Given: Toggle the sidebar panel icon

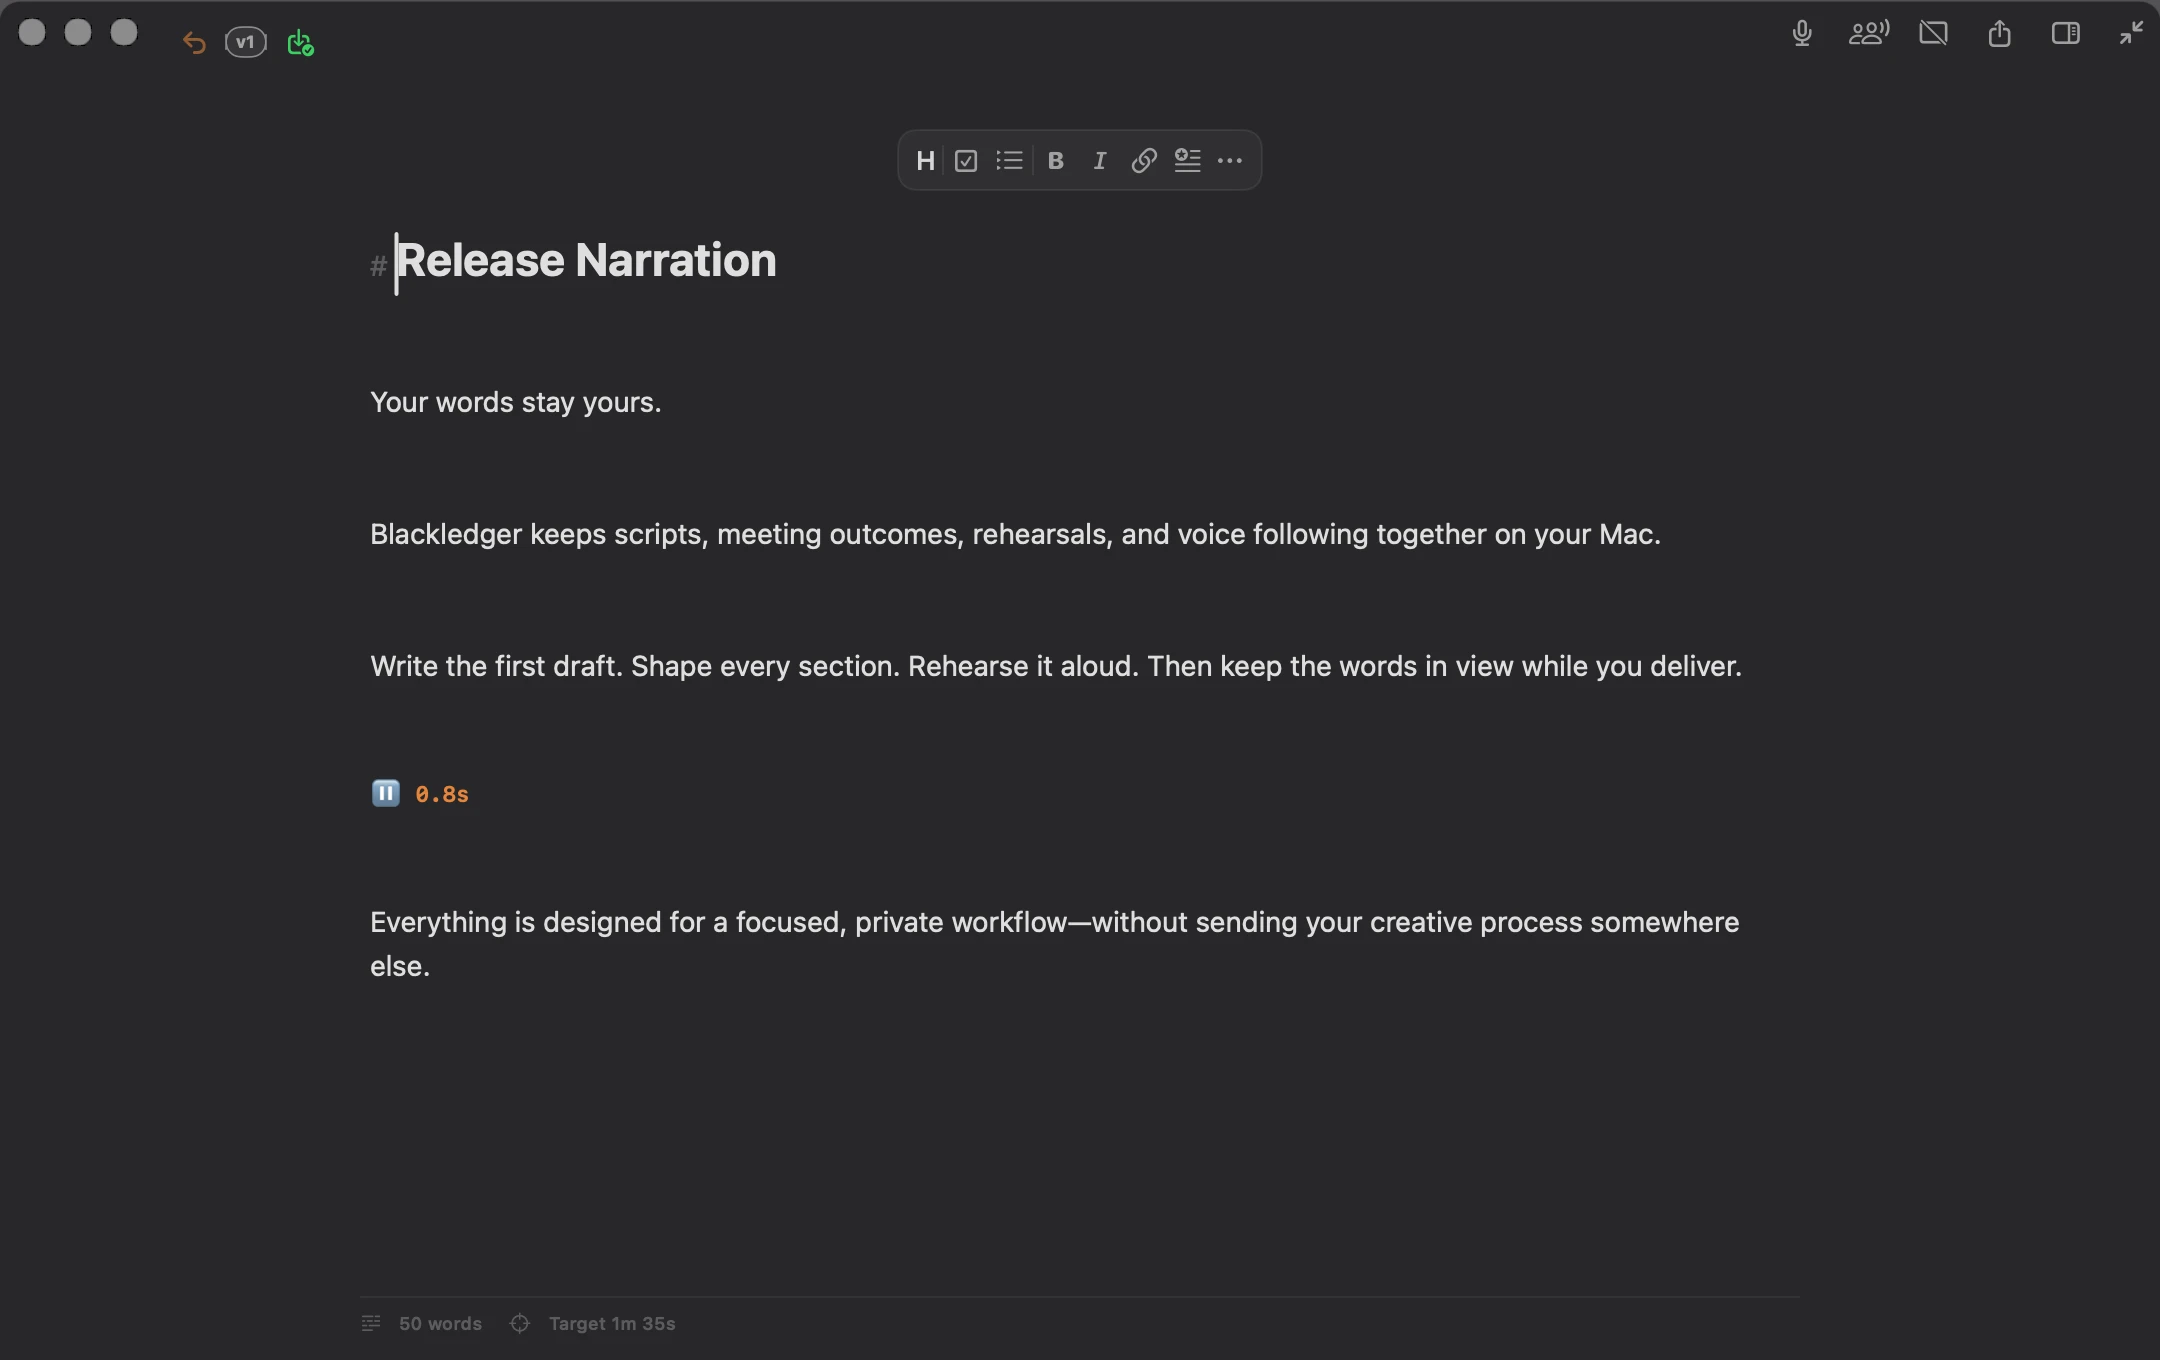Looking at the screenshot, I should pos(2066,33).
